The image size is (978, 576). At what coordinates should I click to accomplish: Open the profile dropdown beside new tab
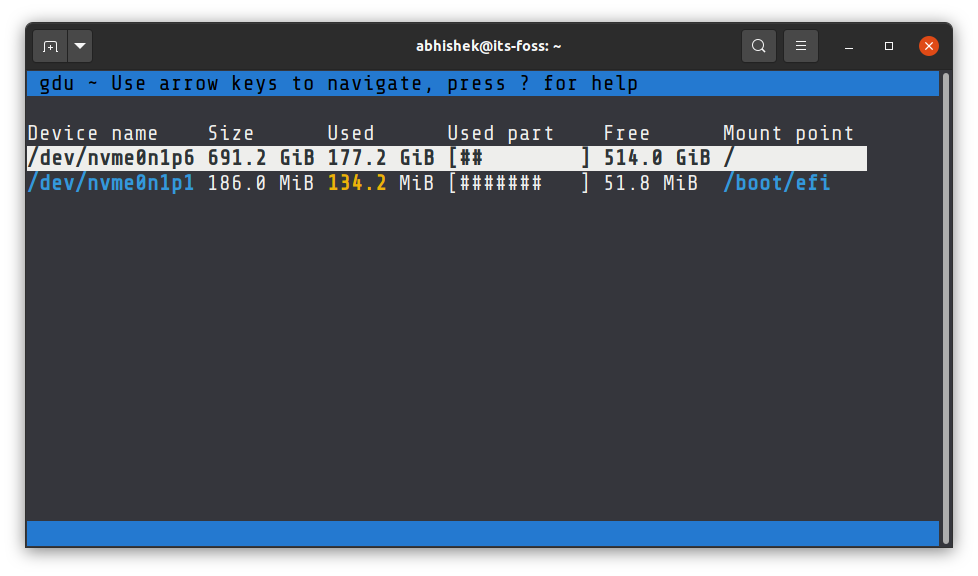point(80,45)
